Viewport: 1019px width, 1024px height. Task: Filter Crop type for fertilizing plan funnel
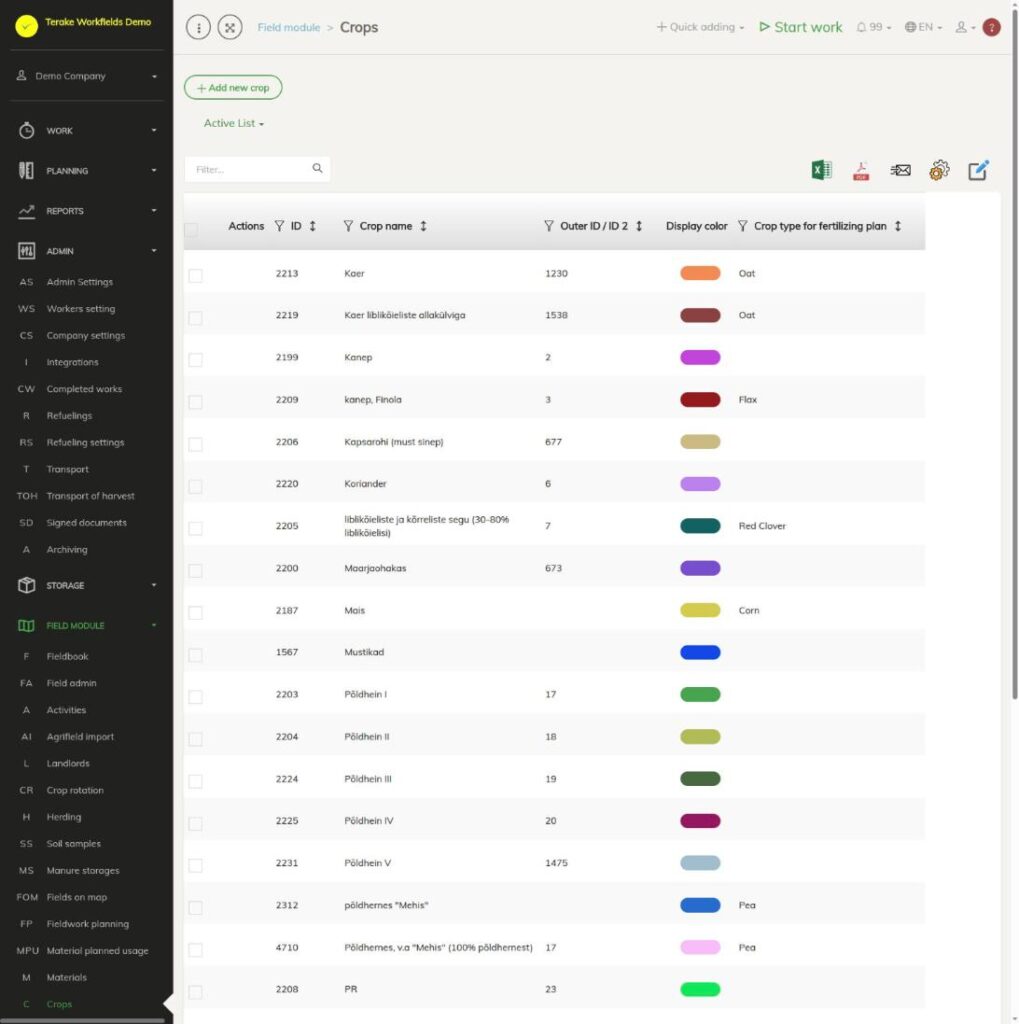(x=743, y=226)
